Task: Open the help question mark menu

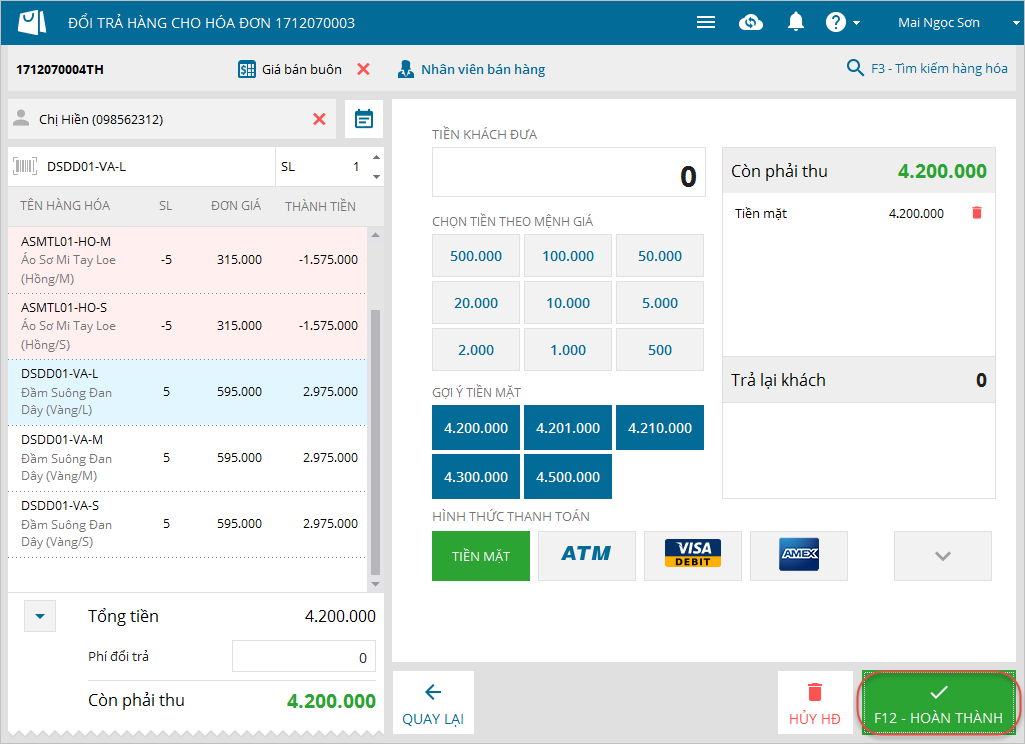Action: [x=842, y=23]
